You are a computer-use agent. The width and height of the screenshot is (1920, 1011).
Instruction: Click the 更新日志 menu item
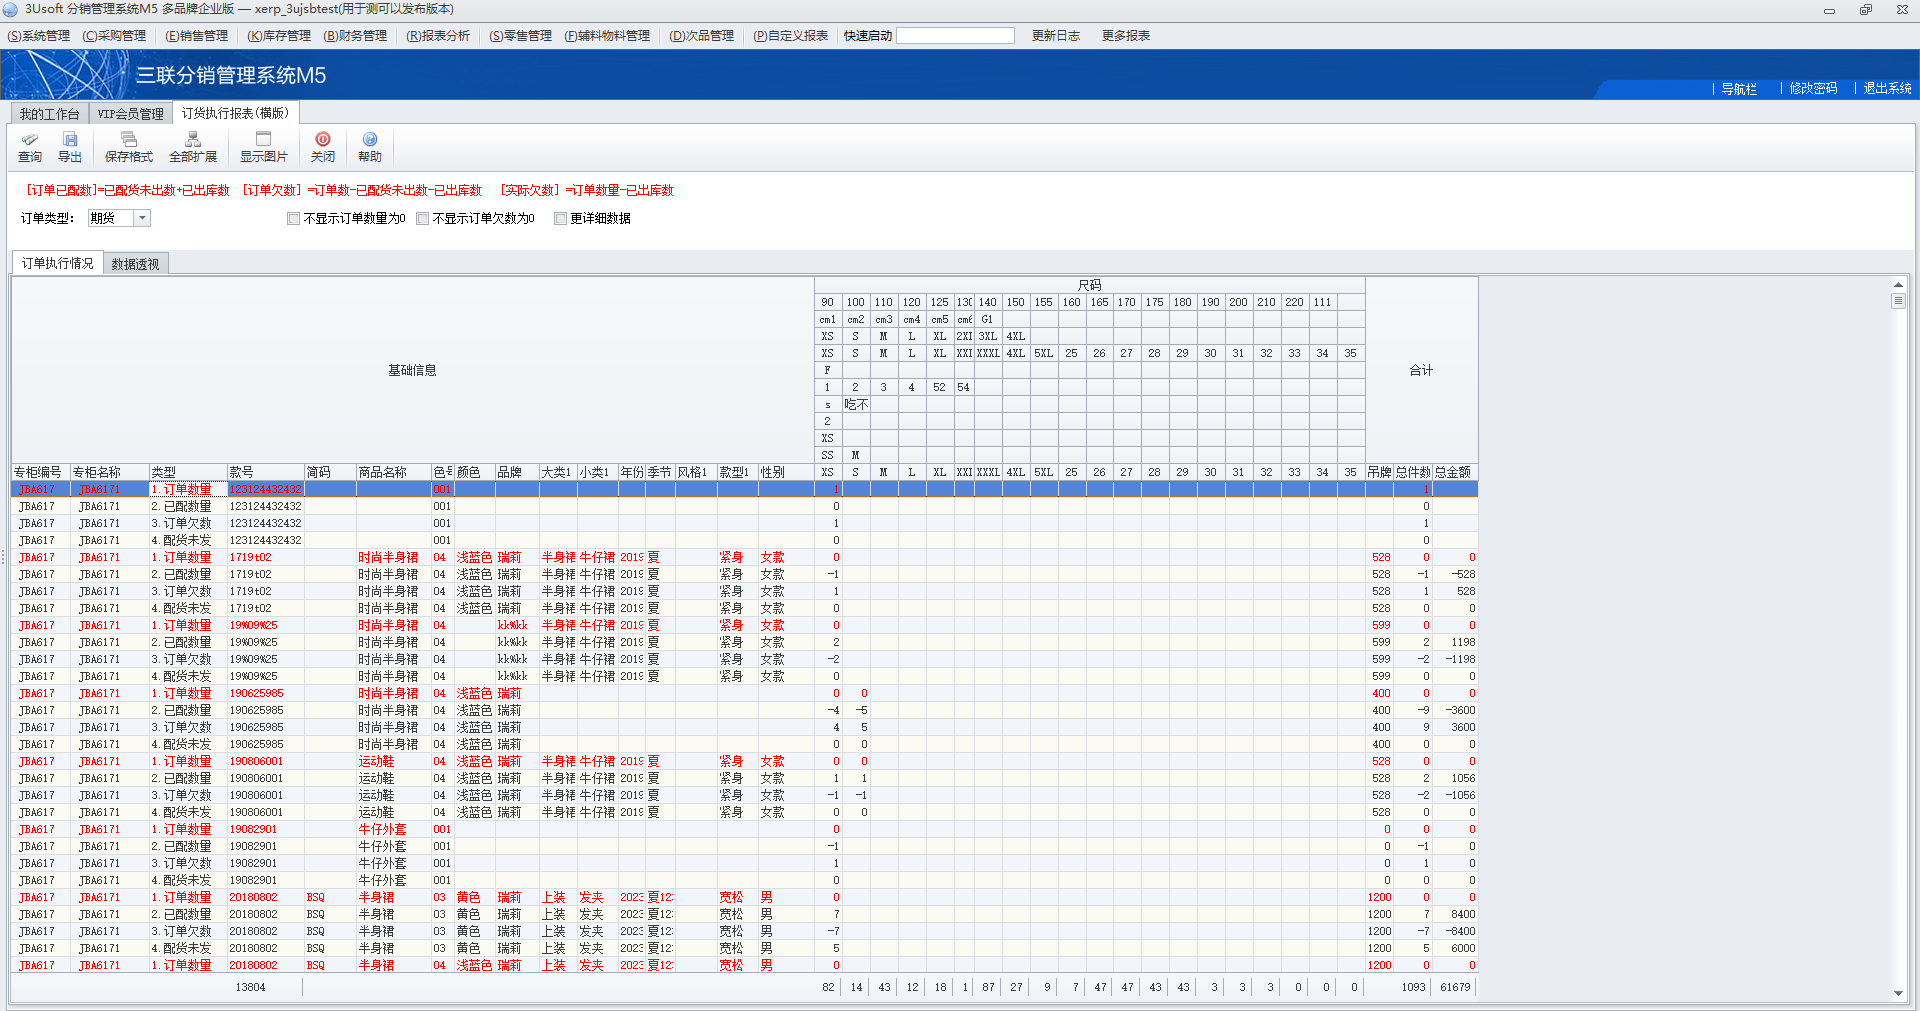tap(1056, 36)
